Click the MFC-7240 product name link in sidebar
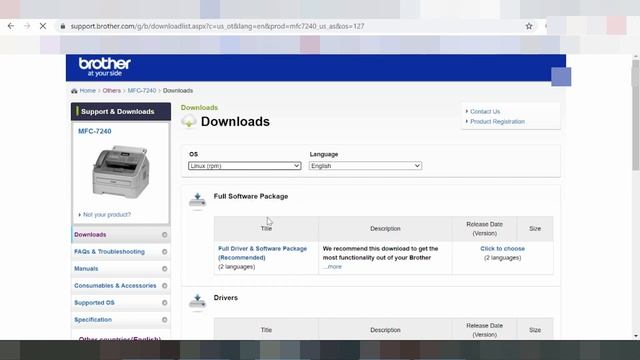 pyautogui.click(x=95, y=131)
